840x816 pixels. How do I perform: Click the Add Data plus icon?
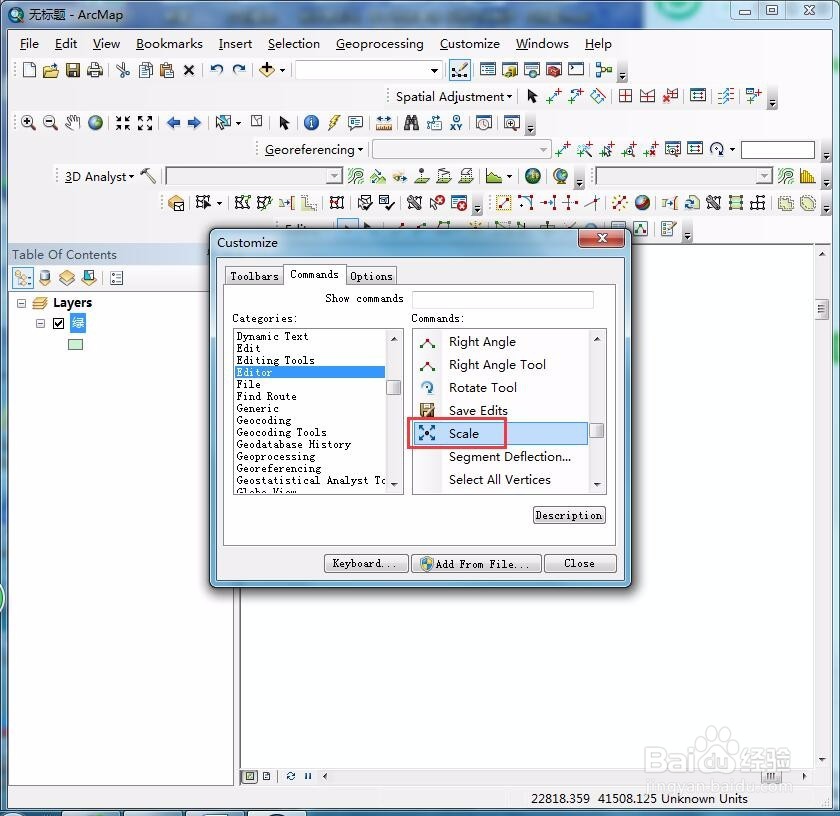pyautogui.click(x=267, y=70)
